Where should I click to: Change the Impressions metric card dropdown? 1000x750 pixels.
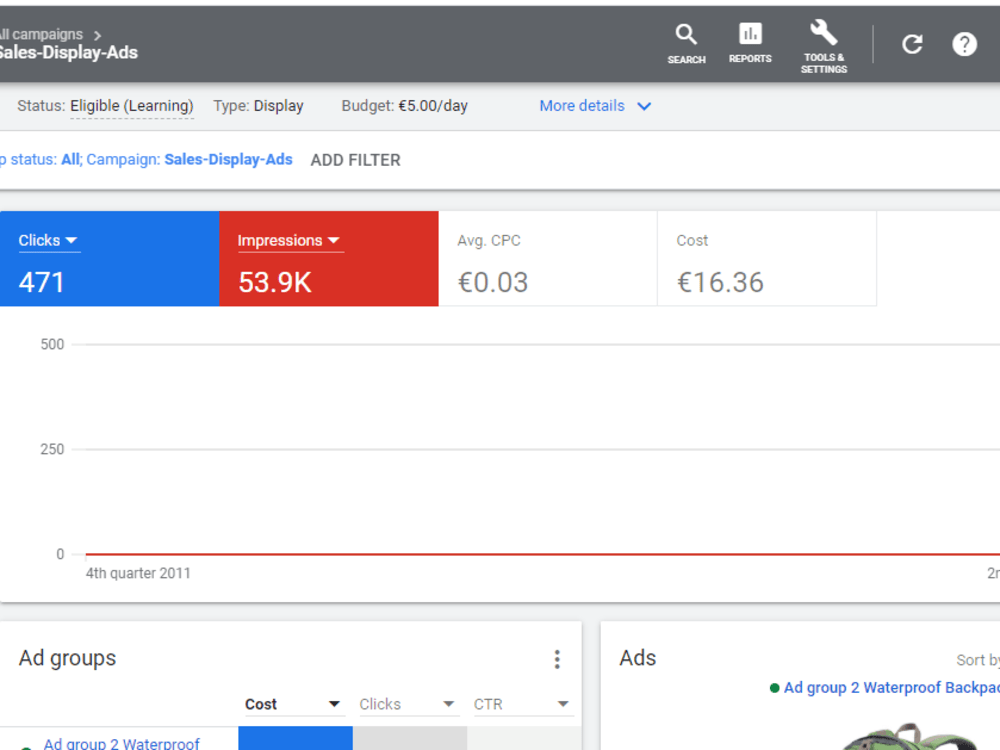(x=334, y=240)
